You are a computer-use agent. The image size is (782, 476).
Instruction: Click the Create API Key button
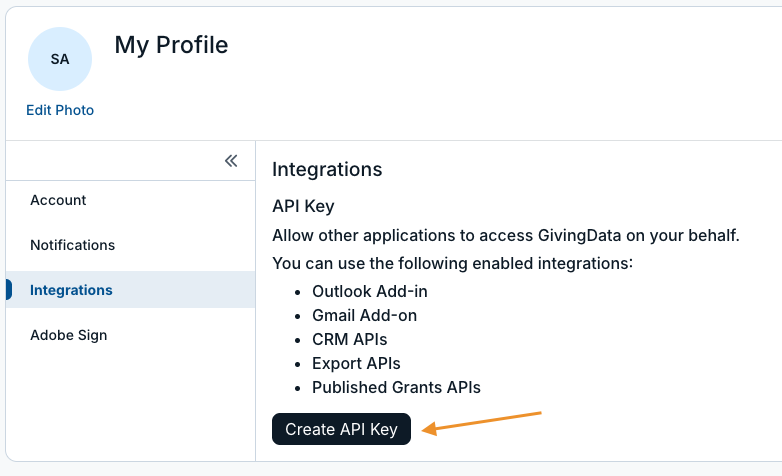[342, 429]
